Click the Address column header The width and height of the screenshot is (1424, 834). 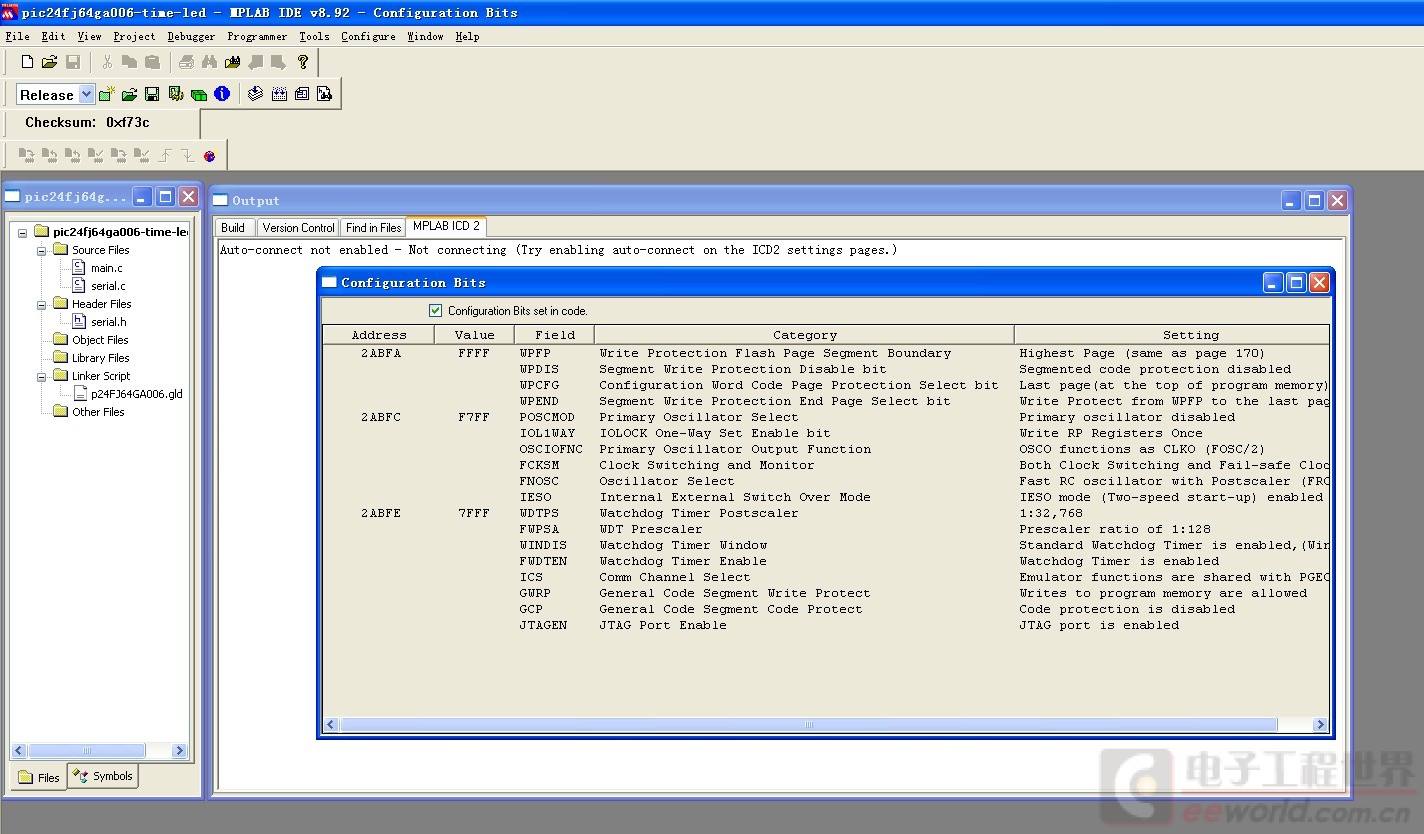click(x=379, y=335)
